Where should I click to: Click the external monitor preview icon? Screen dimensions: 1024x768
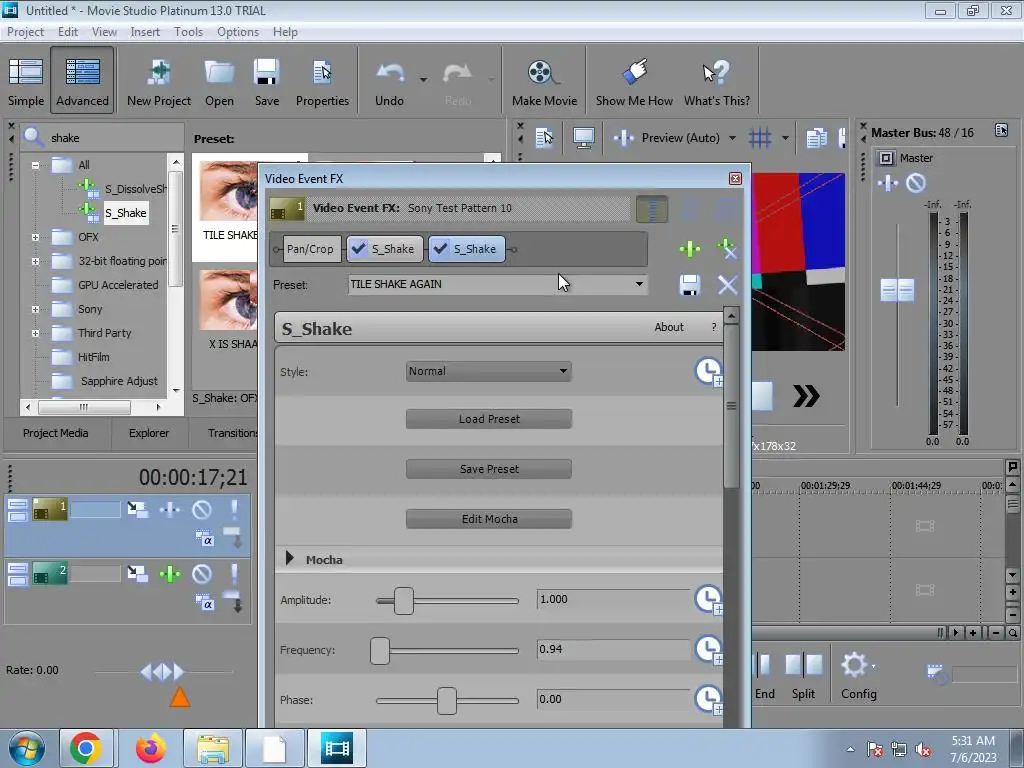tap(583, 138)
